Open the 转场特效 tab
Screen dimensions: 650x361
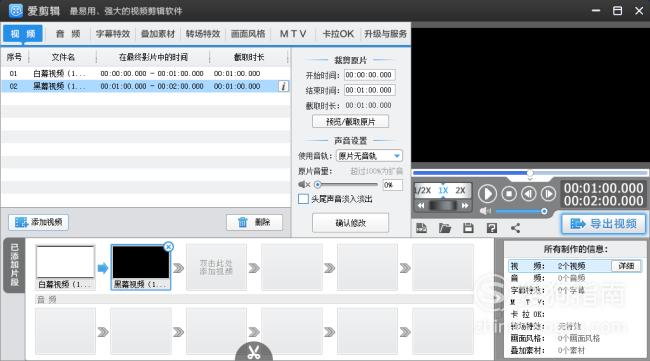point(203,34)
